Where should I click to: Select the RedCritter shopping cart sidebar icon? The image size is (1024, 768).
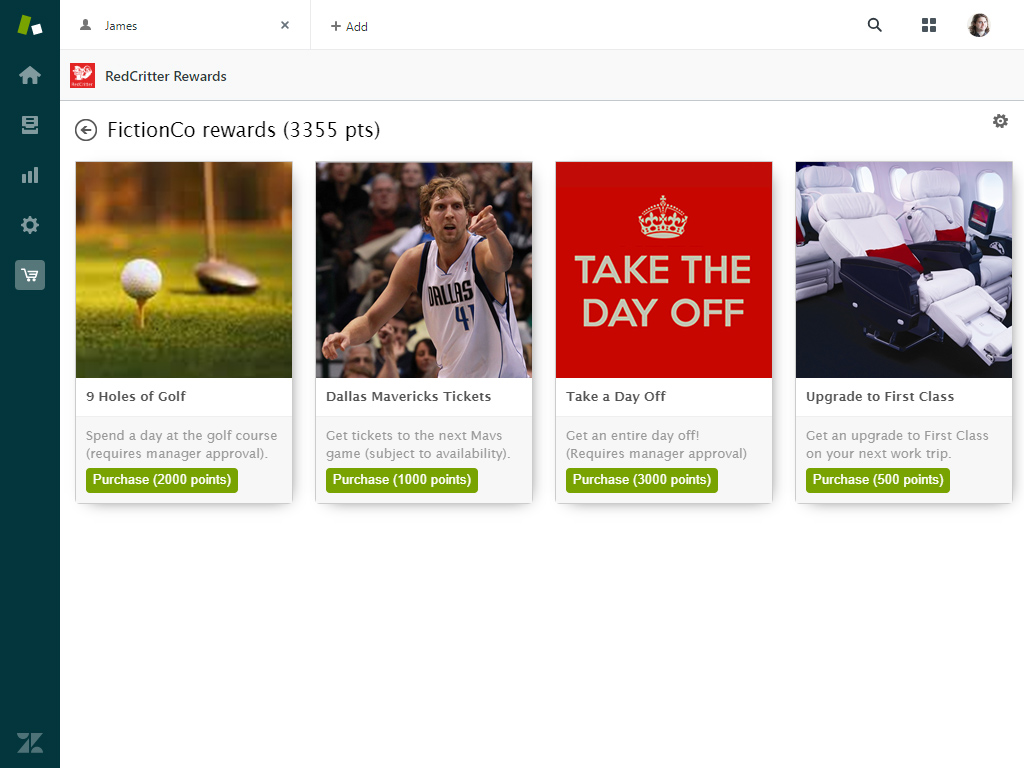[30, 275]
